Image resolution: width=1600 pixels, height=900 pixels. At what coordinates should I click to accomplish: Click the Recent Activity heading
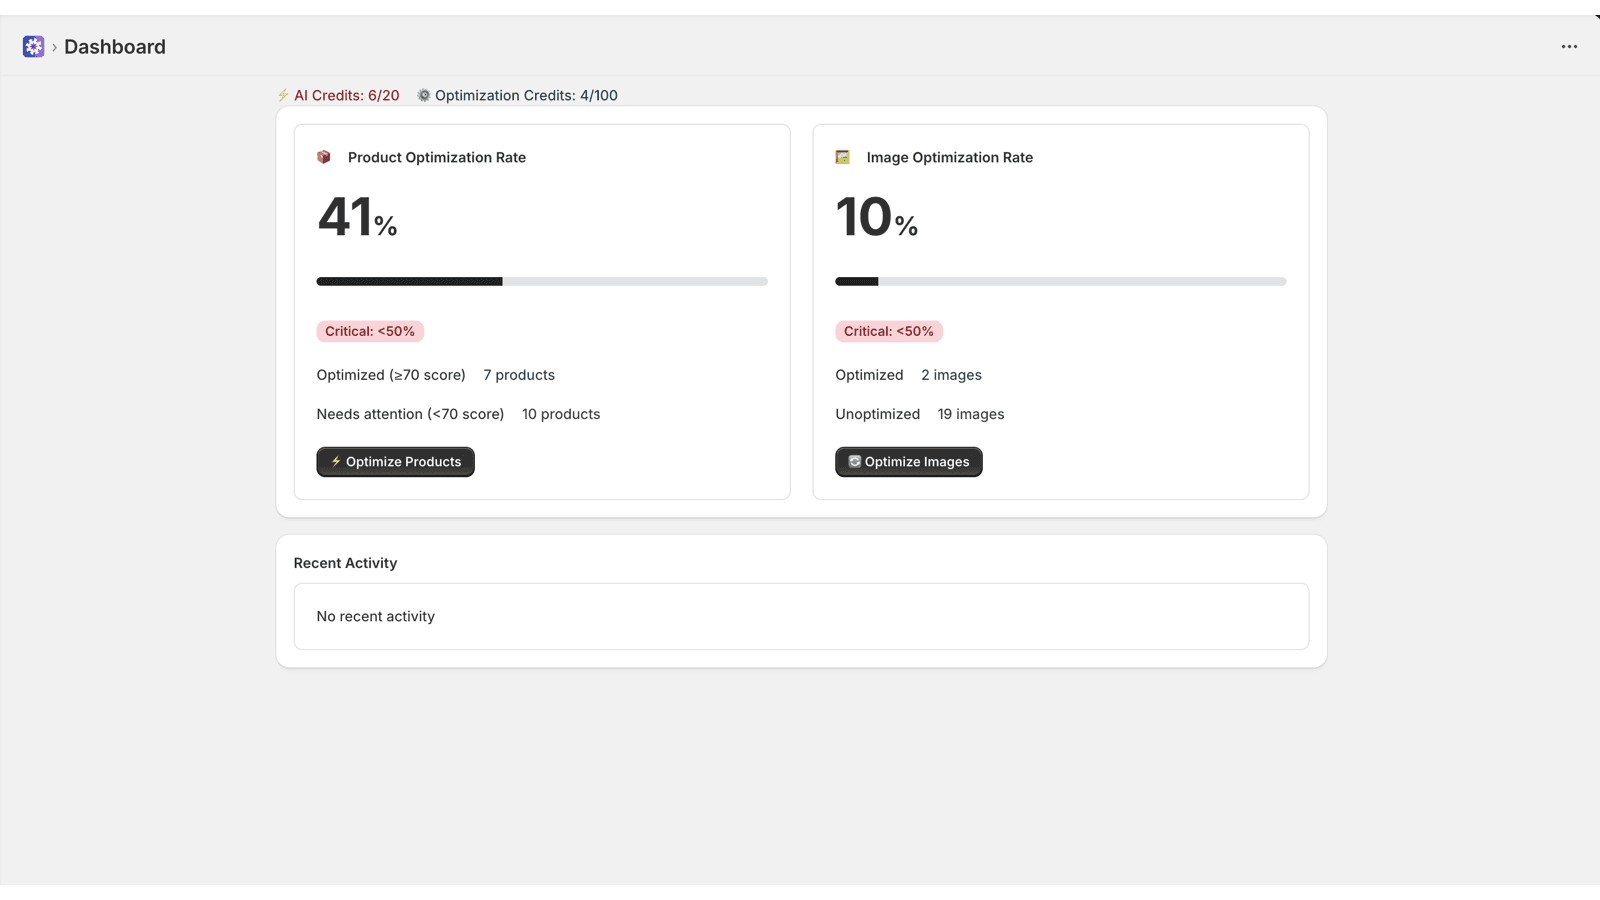[345, 563]
